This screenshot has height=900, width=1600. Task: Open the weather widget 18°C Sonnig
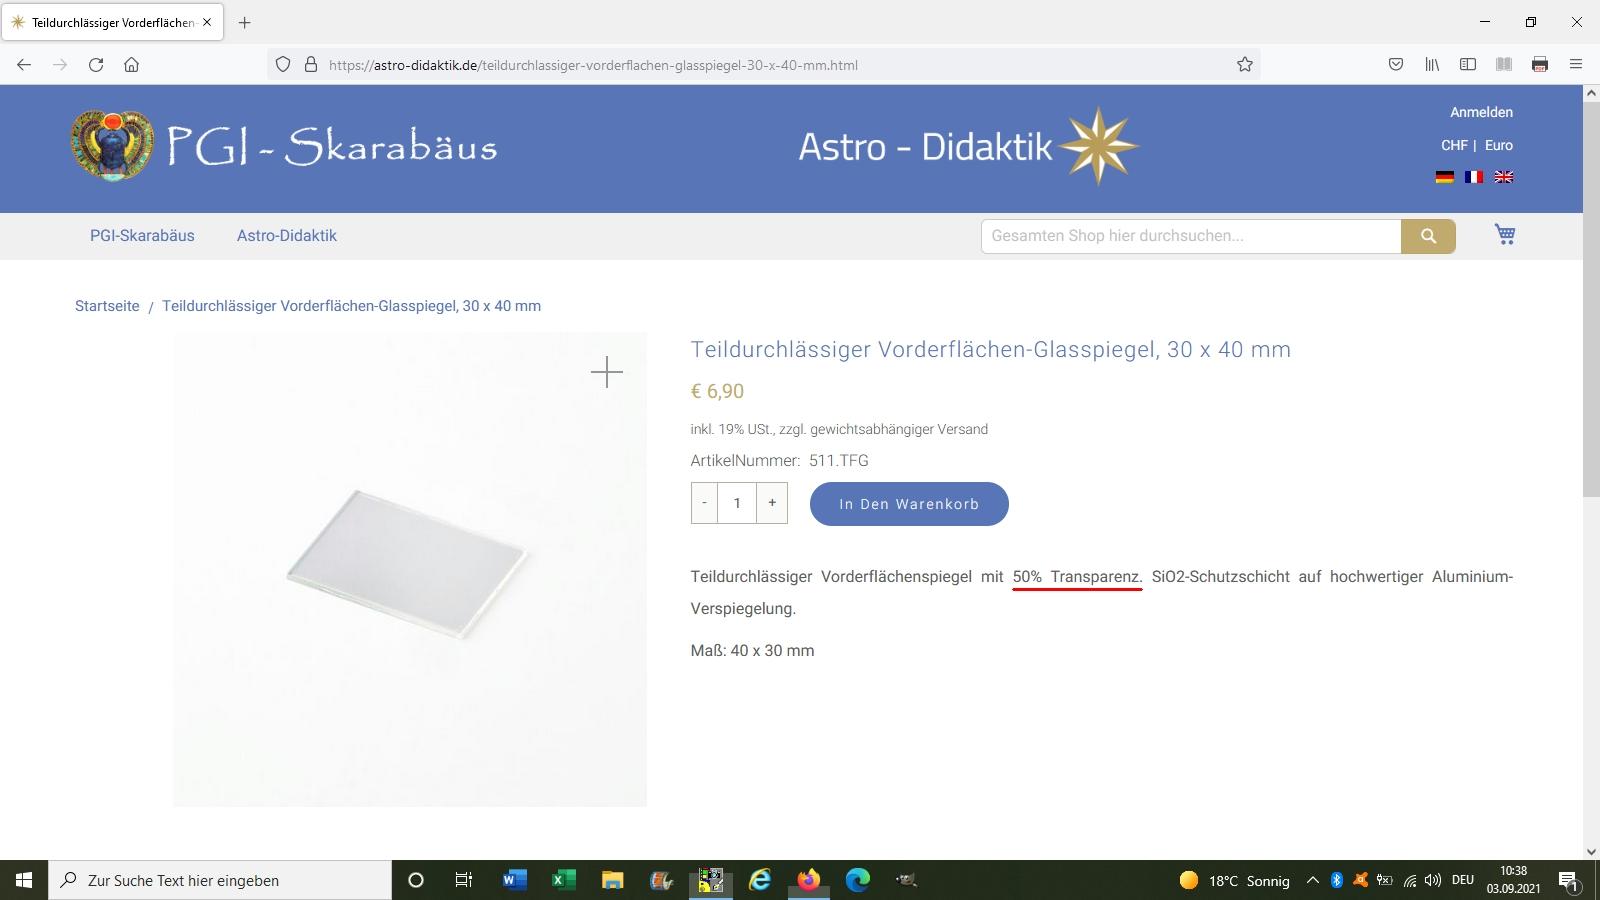(1234, 880)
